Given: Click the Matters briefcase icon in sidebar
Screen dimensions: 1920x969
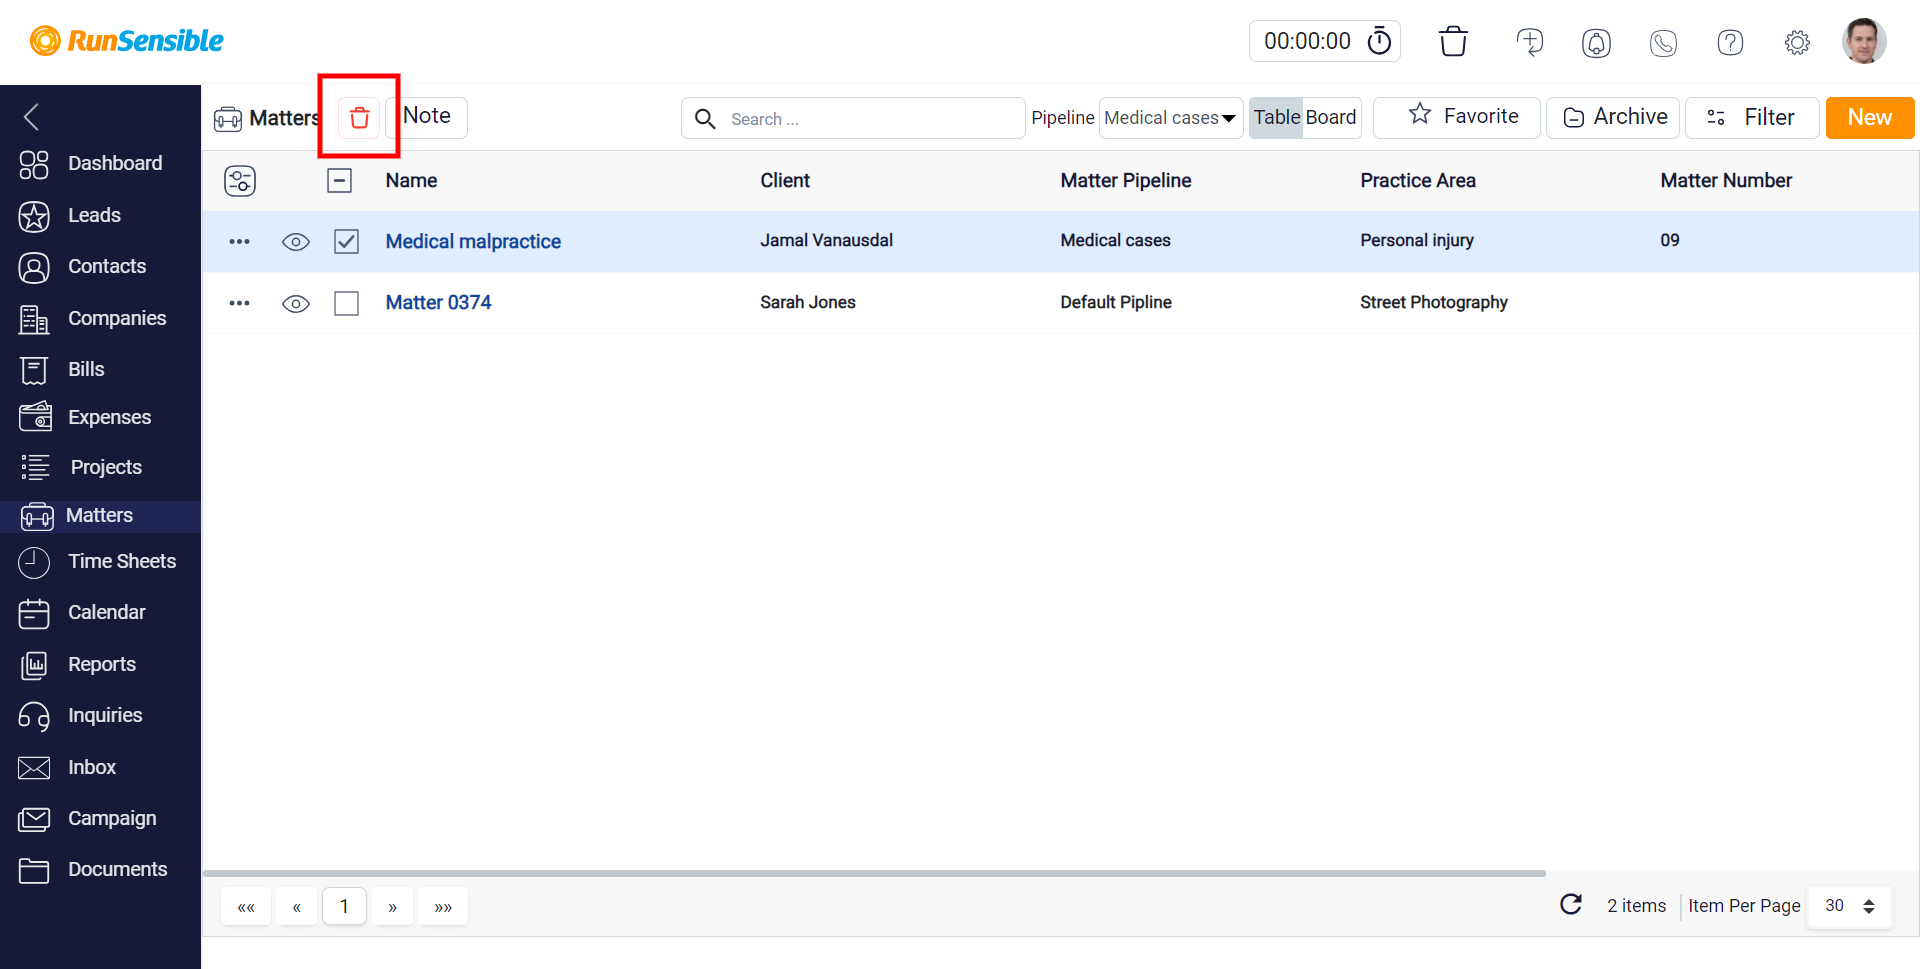Looking at the screenshot, I should tap(37, 516).
